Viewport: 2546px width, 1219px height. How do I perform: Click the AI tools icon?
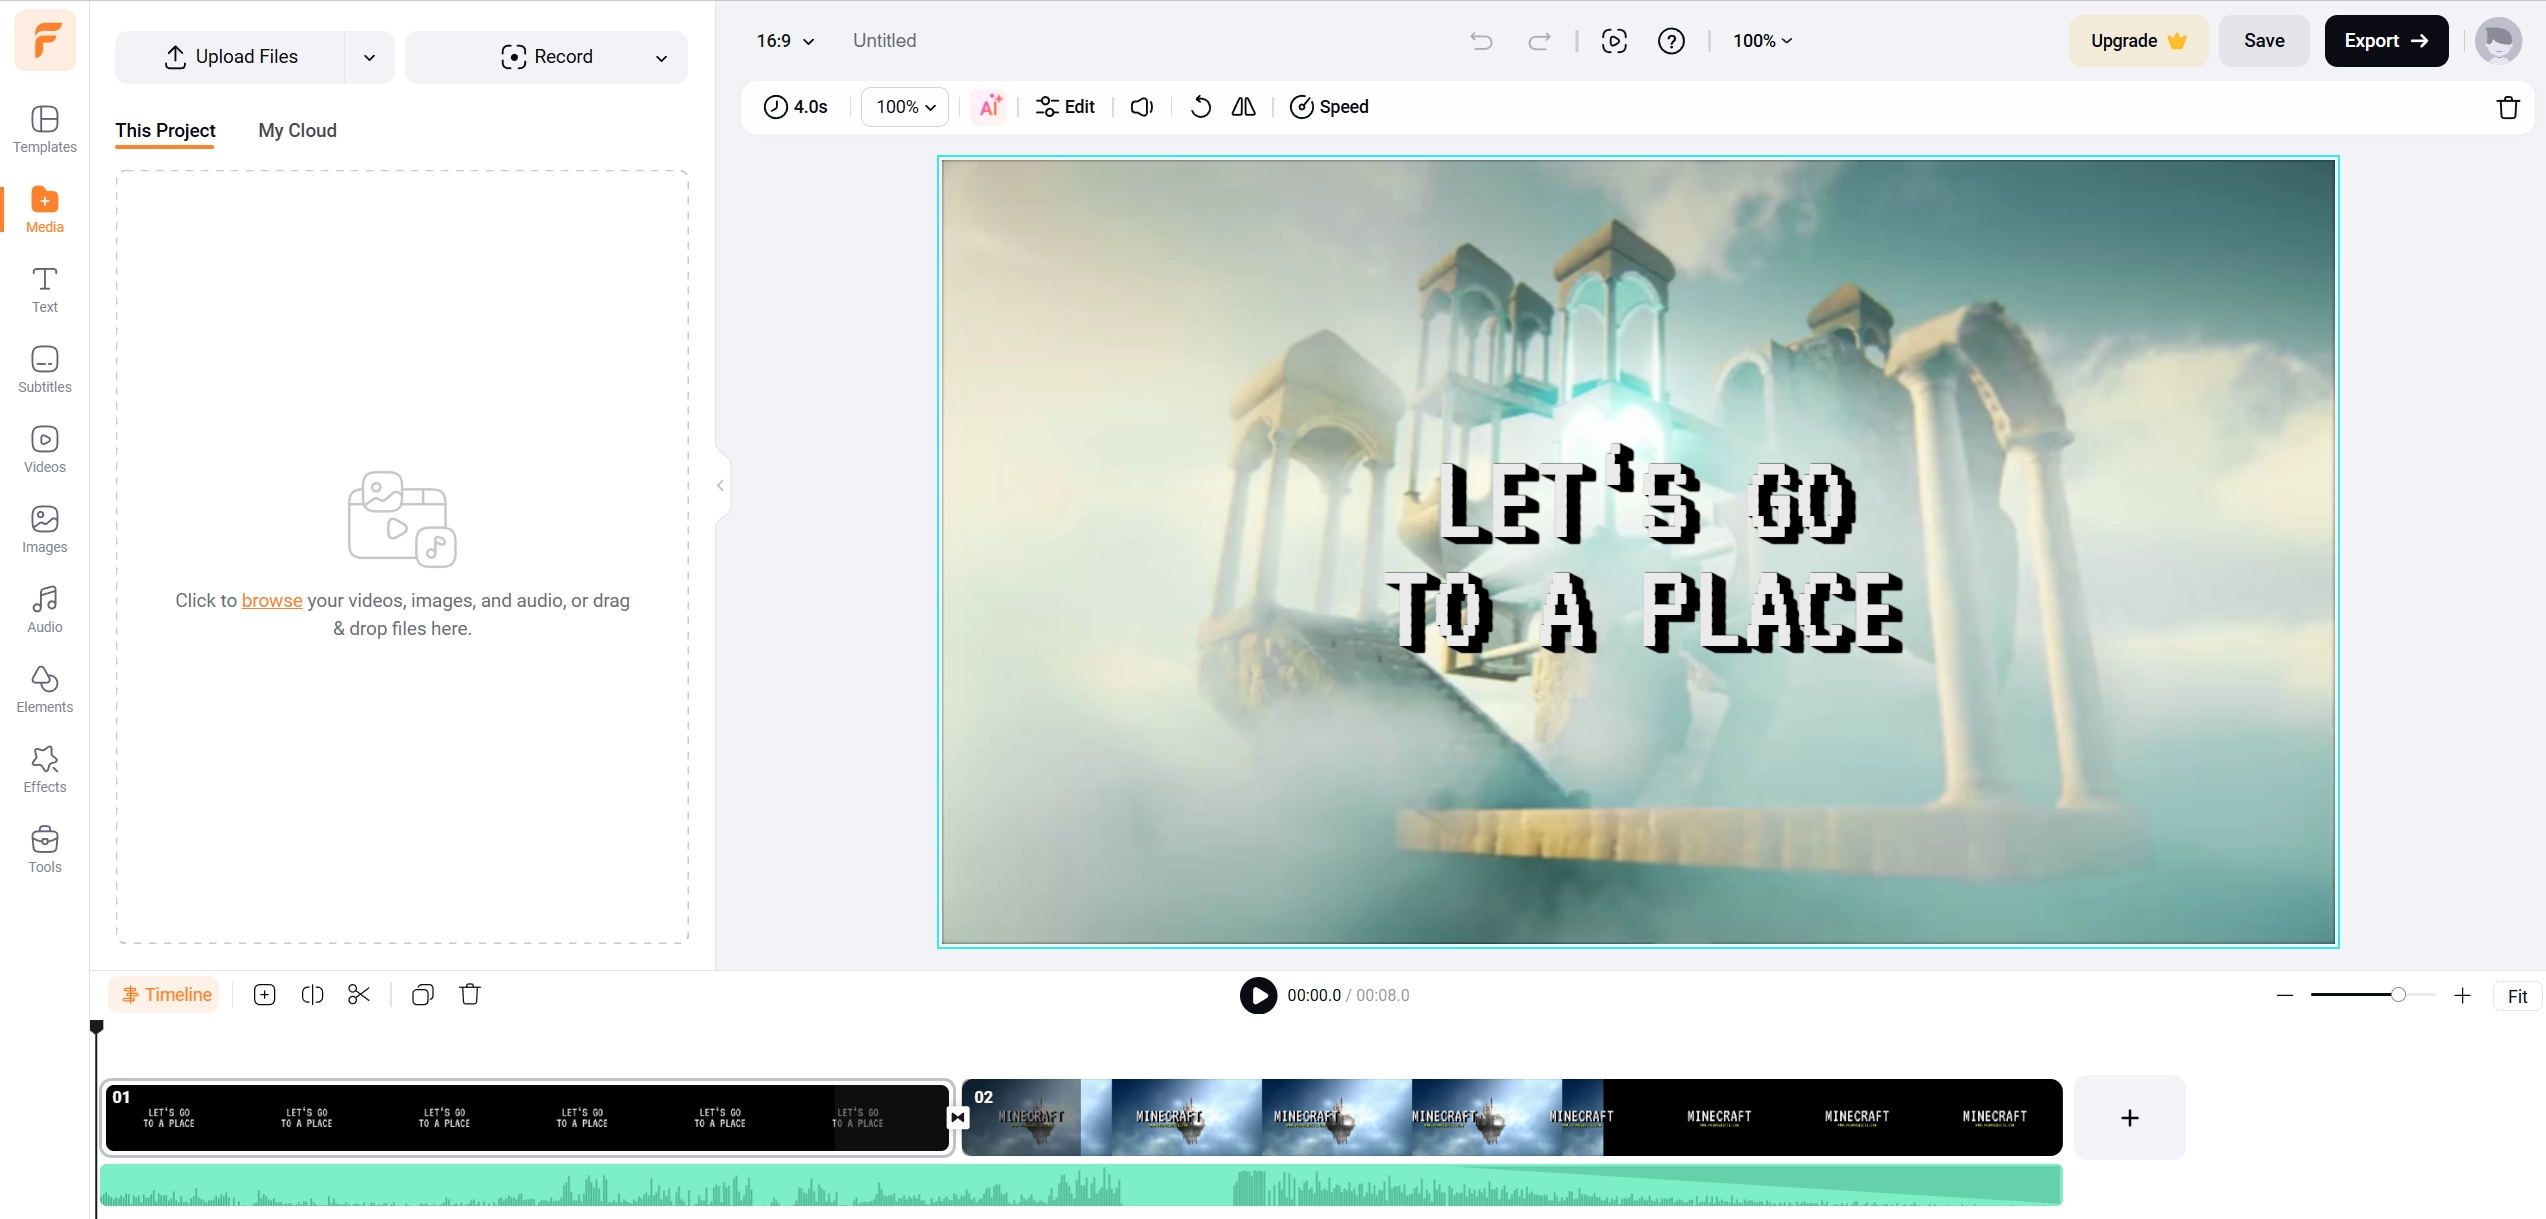[990, 106]
